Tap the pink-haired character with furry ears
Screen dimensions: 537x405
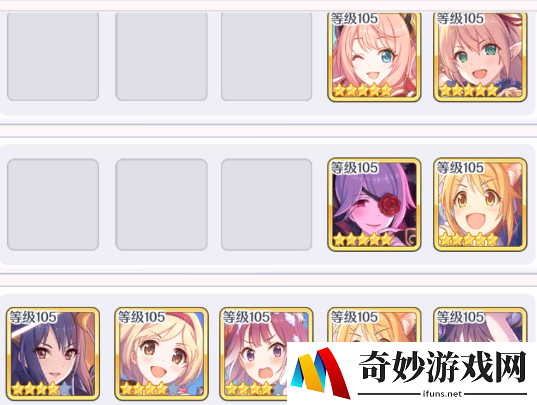click(255, 354)
